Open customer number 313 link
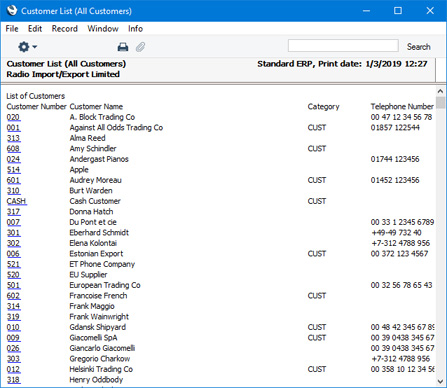The width and height of the screenshot is (447, 388). click(x=13, y=138)
